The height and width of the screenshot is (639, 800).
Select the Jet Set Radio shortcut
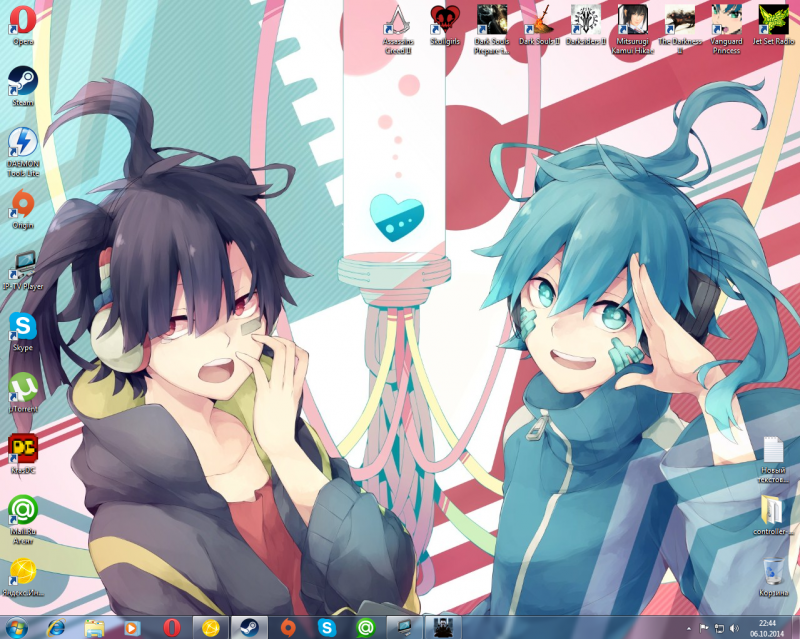[x=773, y=26]
